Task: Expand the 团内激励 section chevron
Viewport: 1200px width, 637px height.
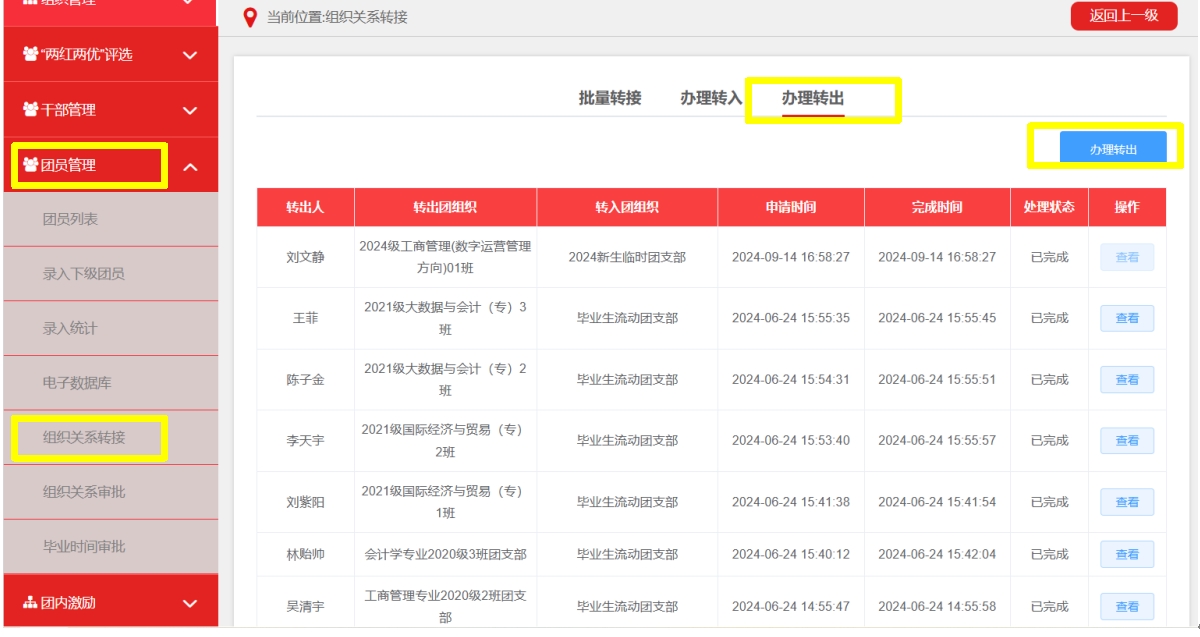Action: pos(190,603)
